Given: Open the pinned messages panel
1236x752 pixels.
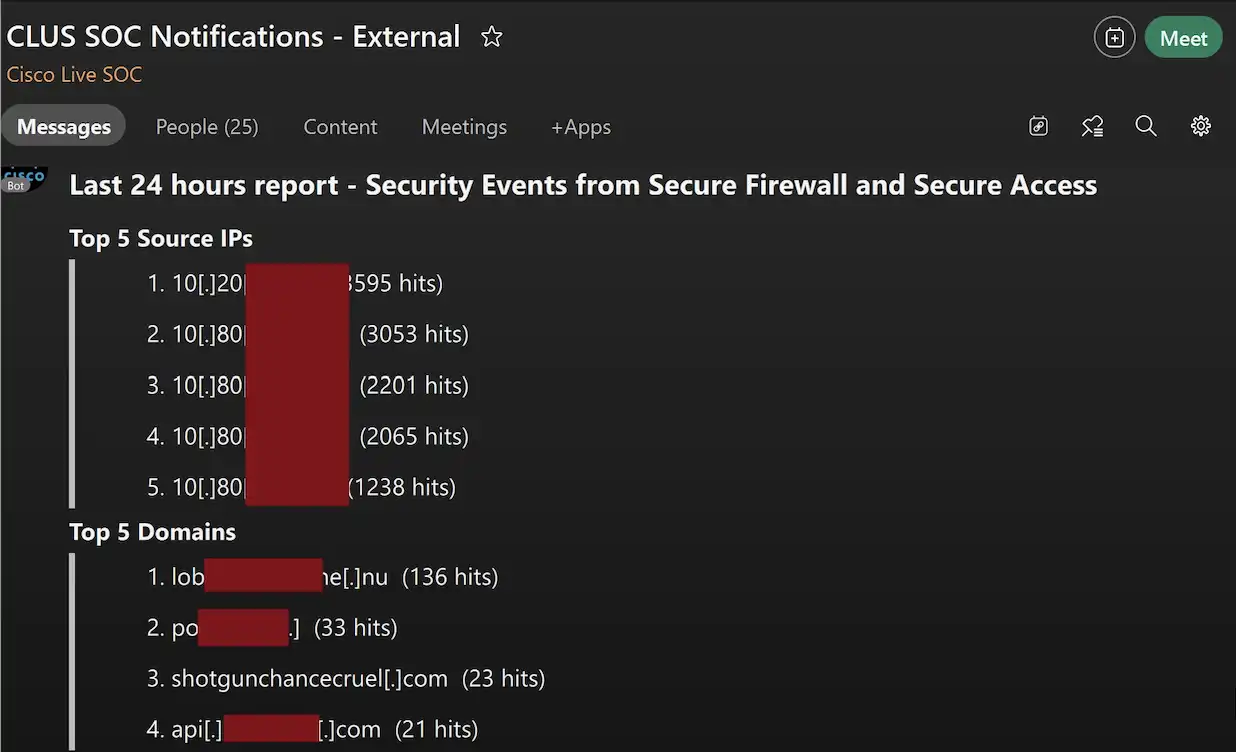Looking at the screenshot, I should (x=1092, y=126).
